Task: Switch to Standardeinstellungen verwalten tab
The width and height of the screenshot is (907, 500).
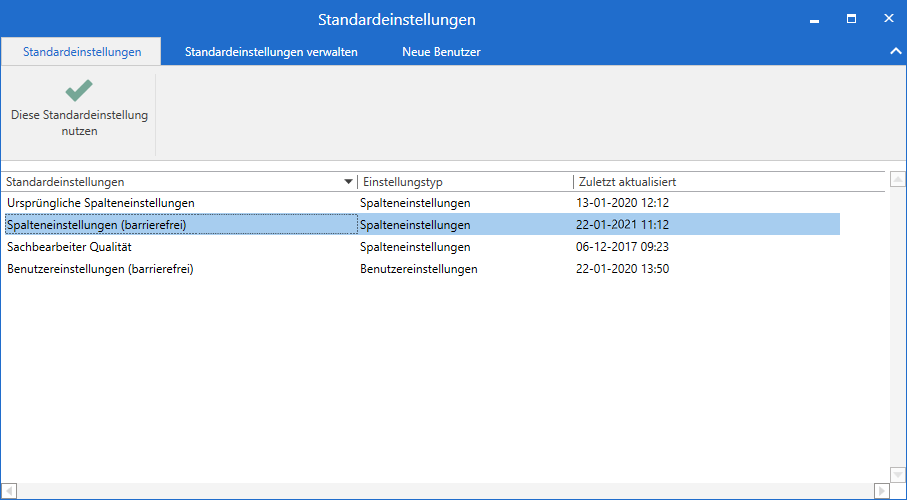Action: (271, 52)
